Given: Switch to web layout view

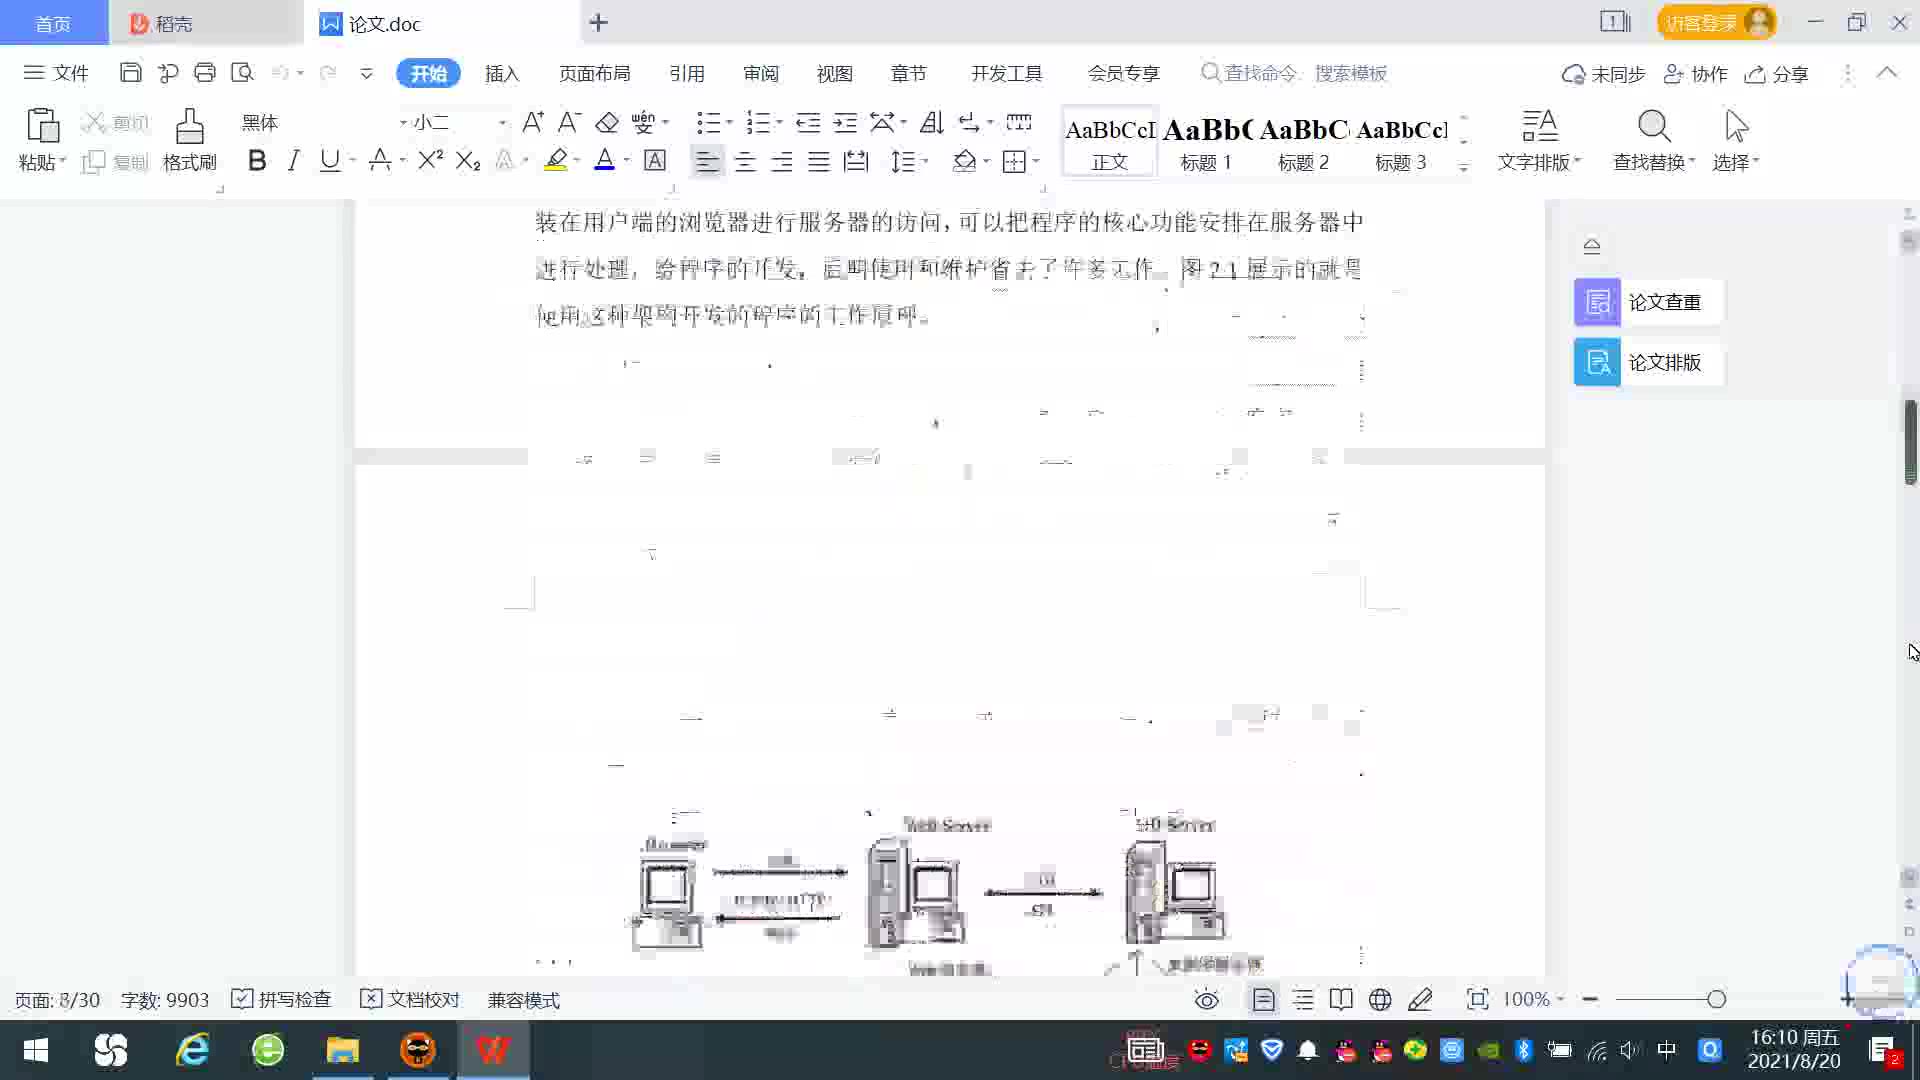Looking at the screenshot, I should coord(1380,999).
